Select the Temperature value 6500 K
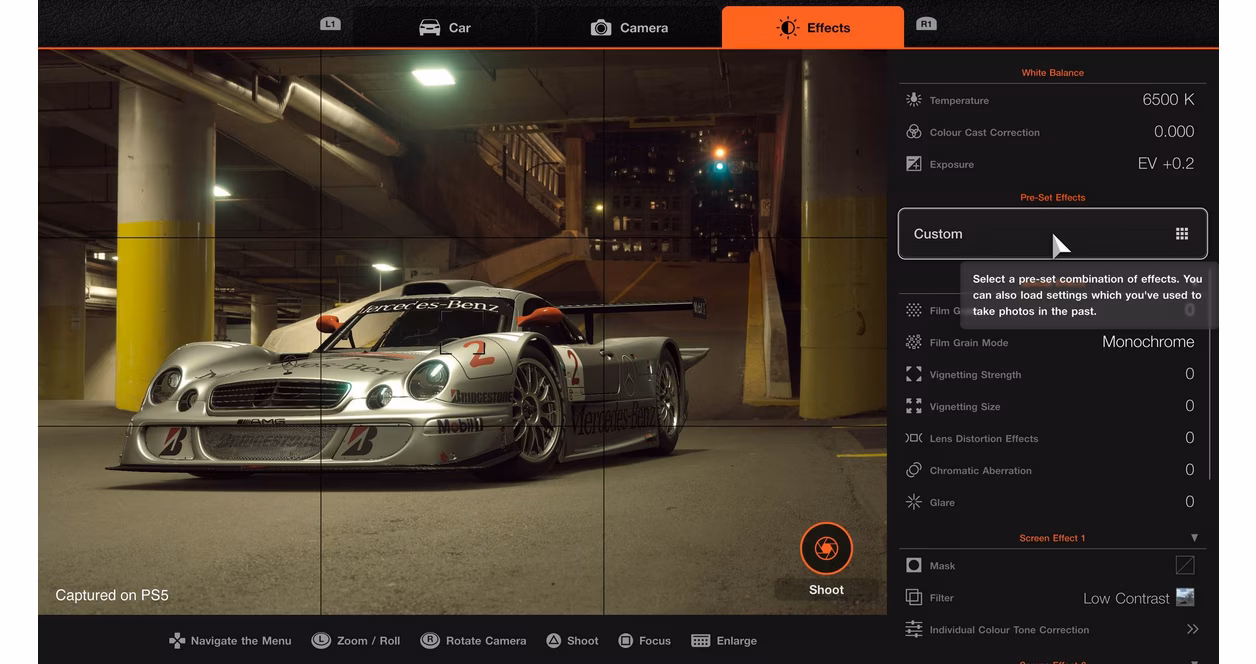The height and width of the screenshot is (664, 1256). click(x=1168, y=99)
